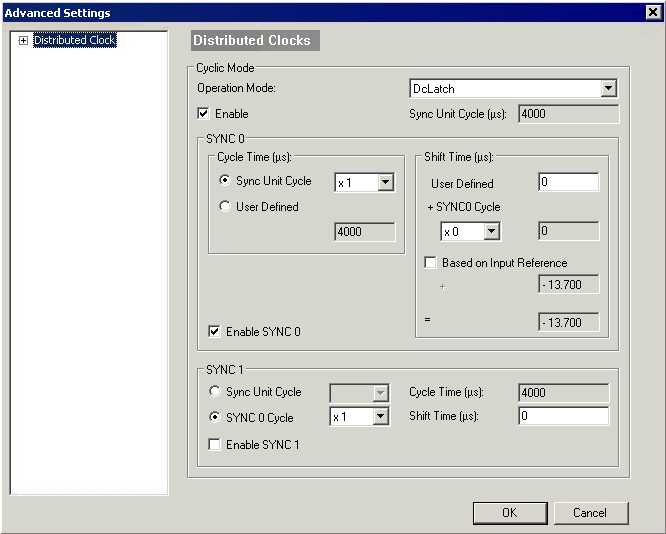Screen dimensions: 666x534
Task: Open the + SYNC0 Cycle x 0 dropdown
Action: (x=491, y=232)
